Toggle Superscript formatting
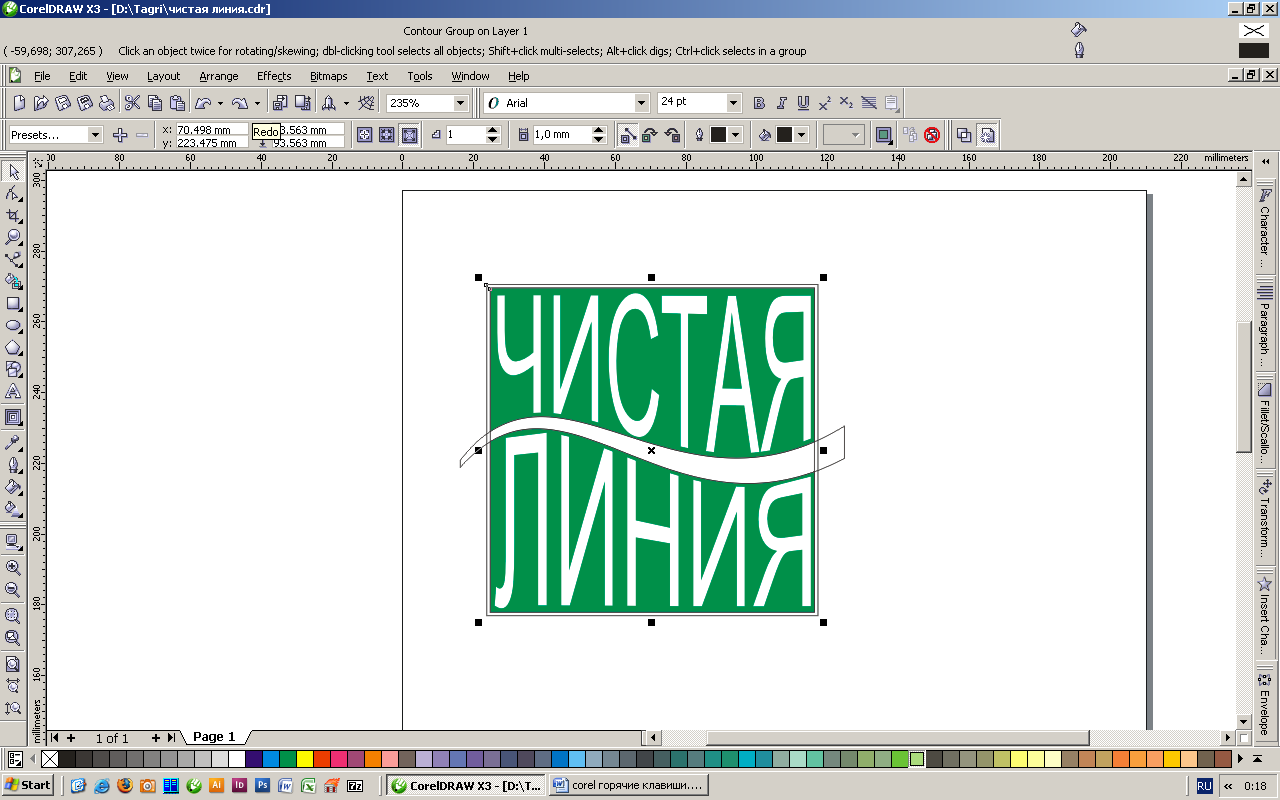Viewport: 1280px width, 800px height. pyautogui.click(x=825, y=103)
